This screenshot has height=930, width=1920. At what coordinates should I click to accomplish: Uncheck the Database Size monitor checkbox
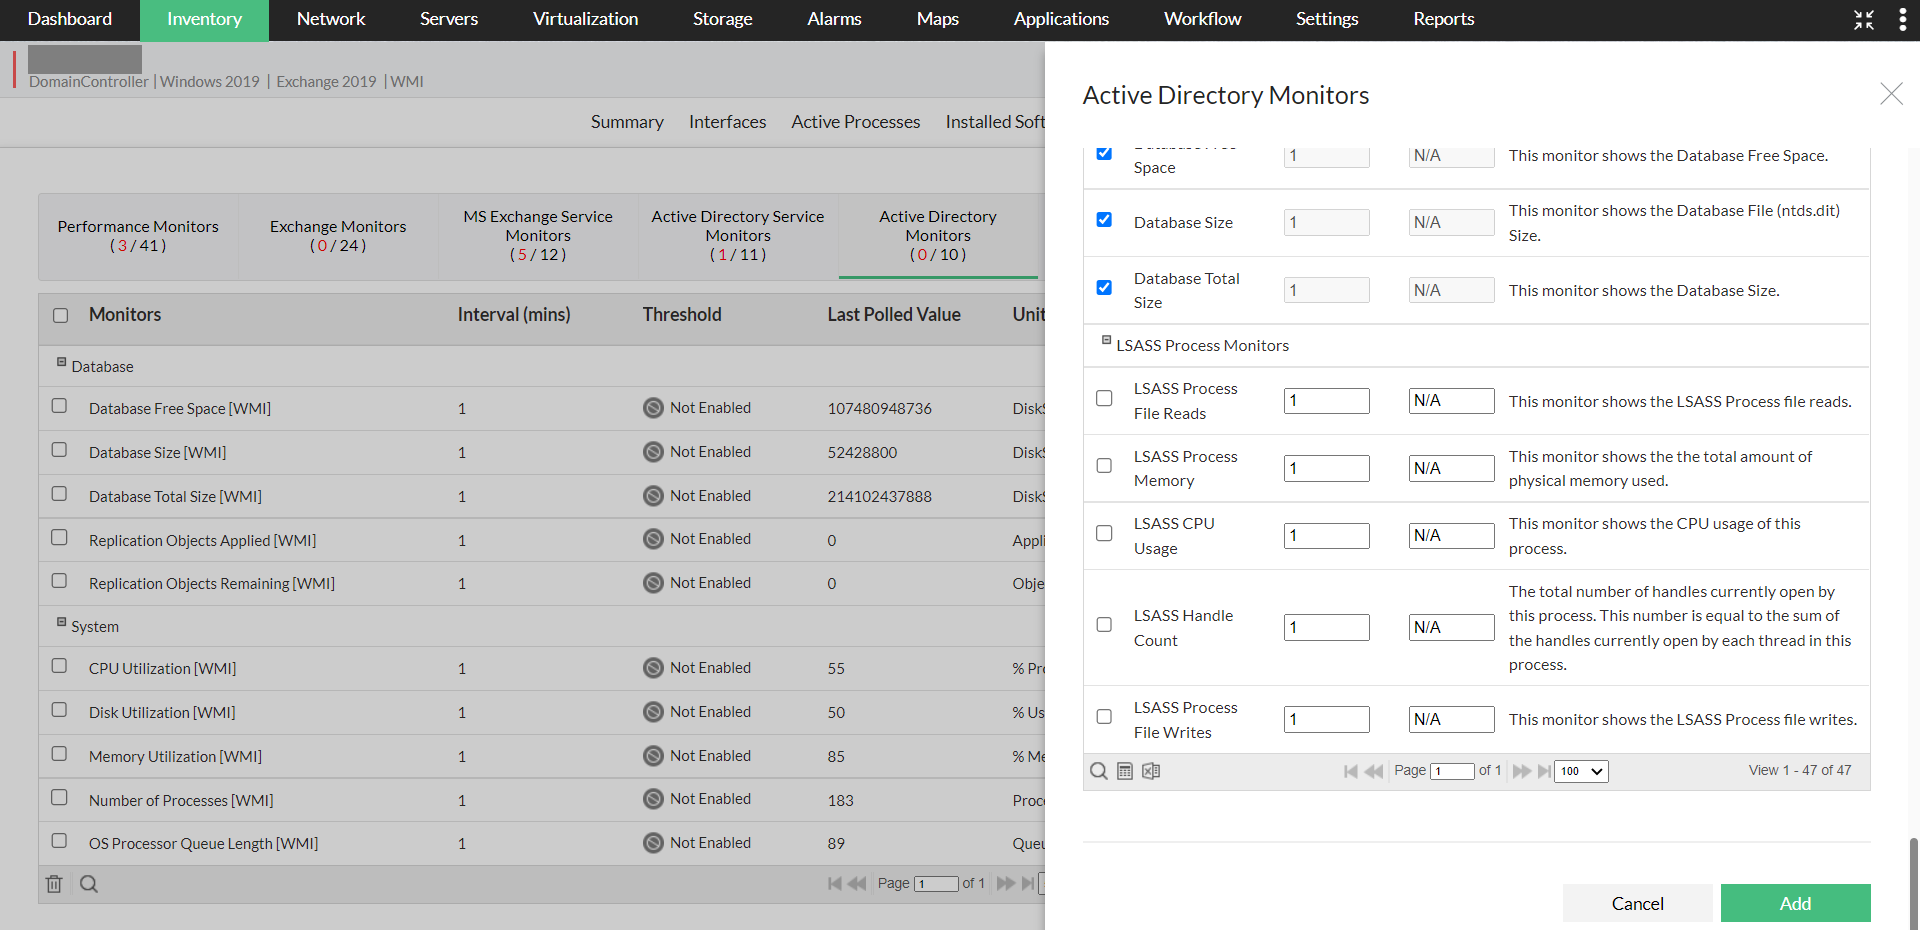pos(1104,220)
